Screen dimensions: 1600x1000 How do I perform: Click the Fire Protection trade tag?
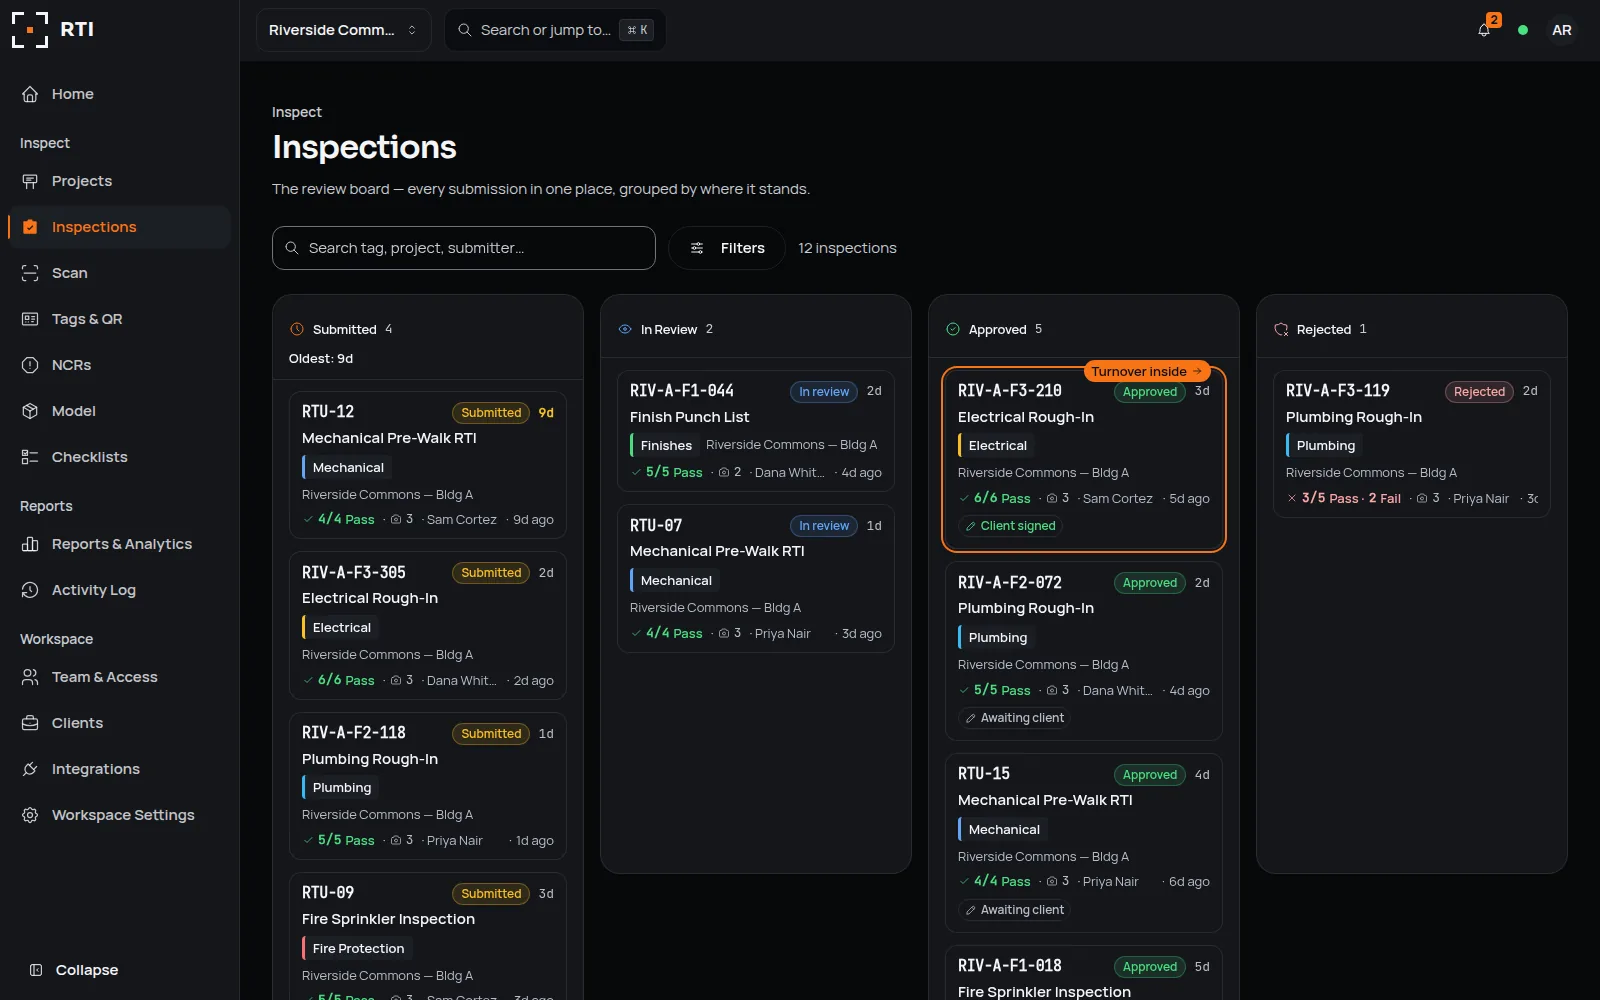point(357,949)
